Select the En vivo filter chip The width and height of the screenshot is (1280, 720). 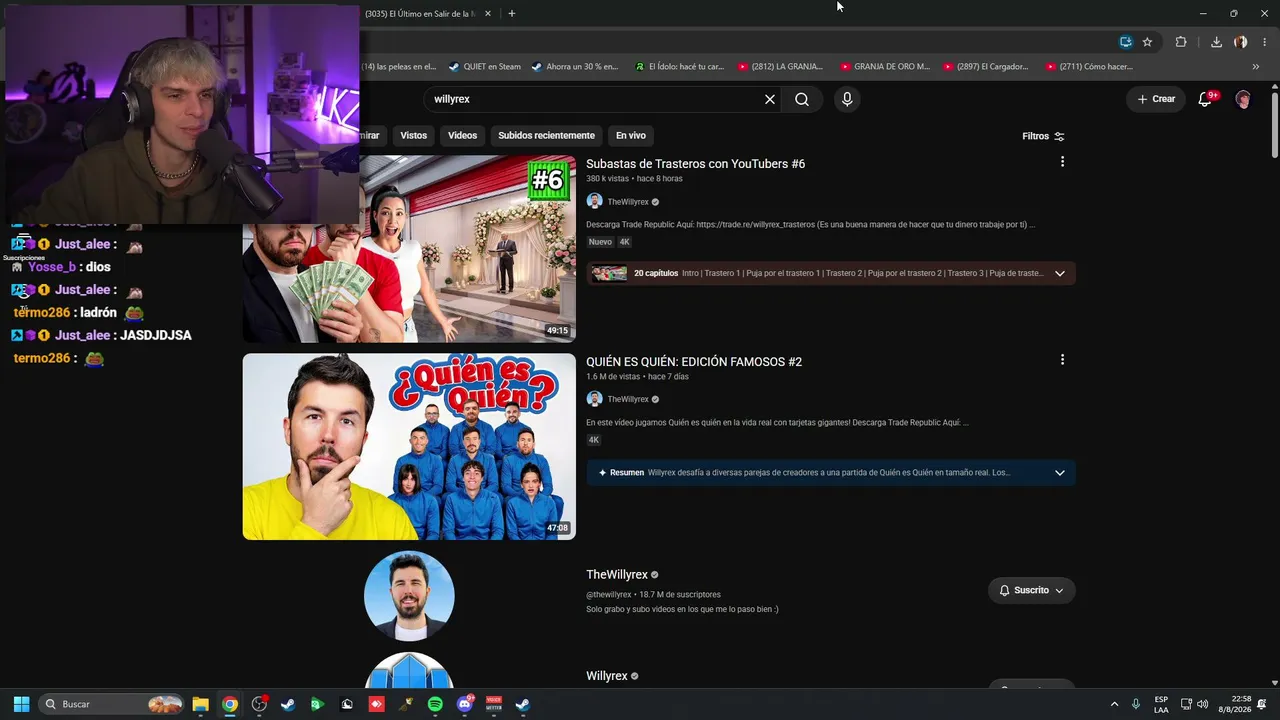click(630, 135)
